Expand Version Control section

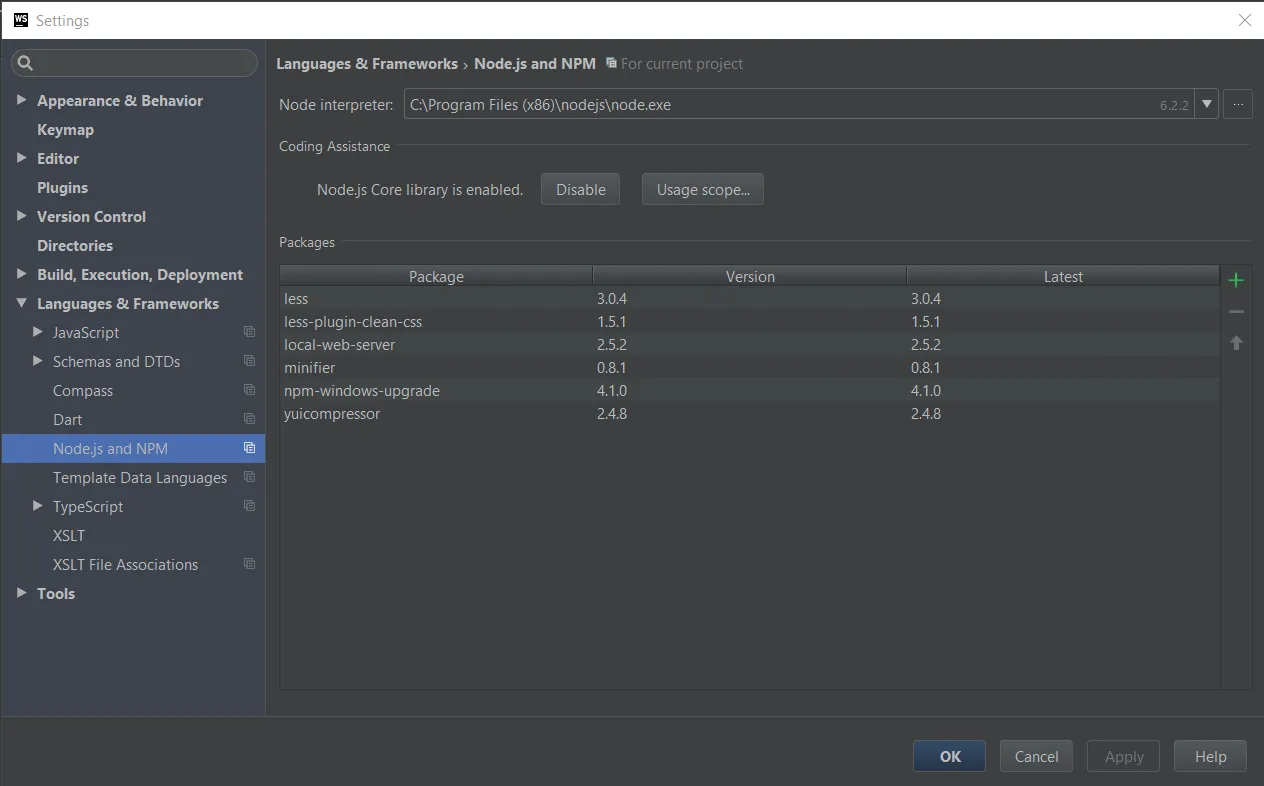22,216
